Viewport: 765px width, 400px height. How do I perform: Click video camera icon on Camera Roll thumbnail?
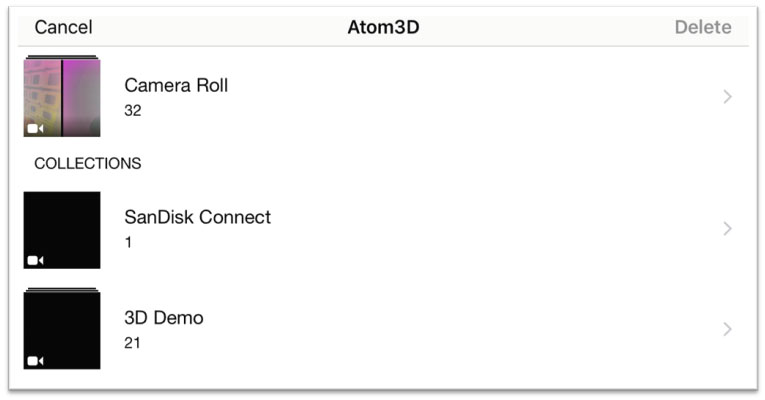coord(35,129)
